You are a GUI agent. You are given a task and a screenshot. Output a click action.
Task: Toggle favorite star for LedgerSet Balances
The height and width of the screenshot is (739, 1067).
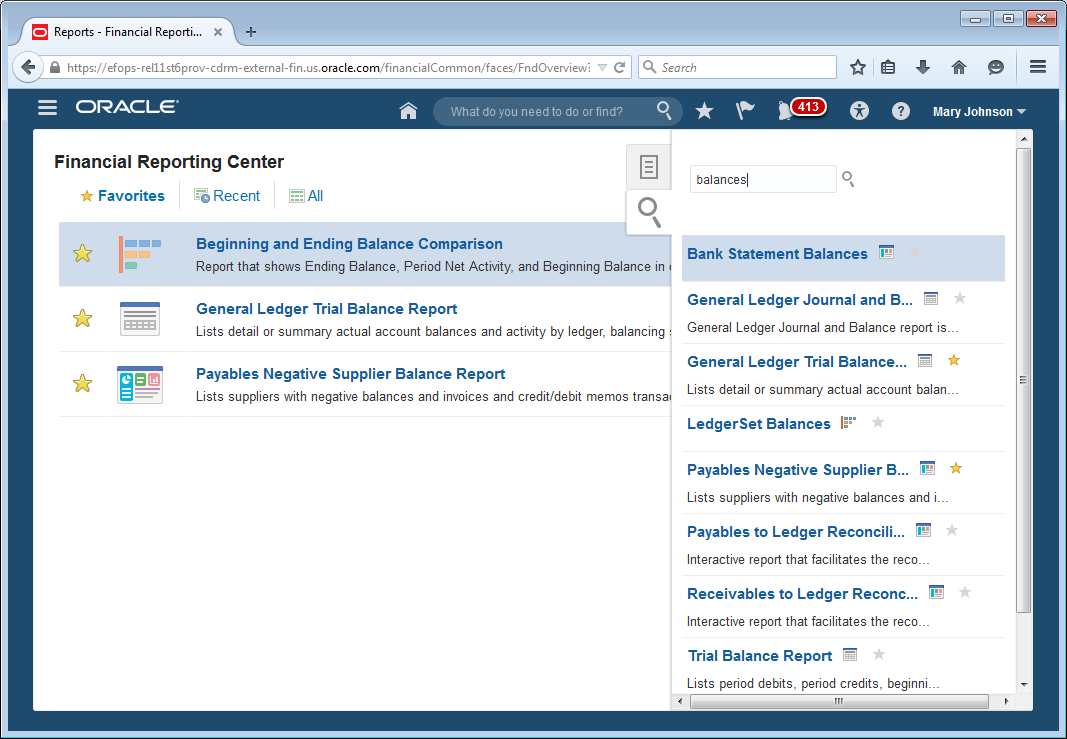(x=878, y=422)
